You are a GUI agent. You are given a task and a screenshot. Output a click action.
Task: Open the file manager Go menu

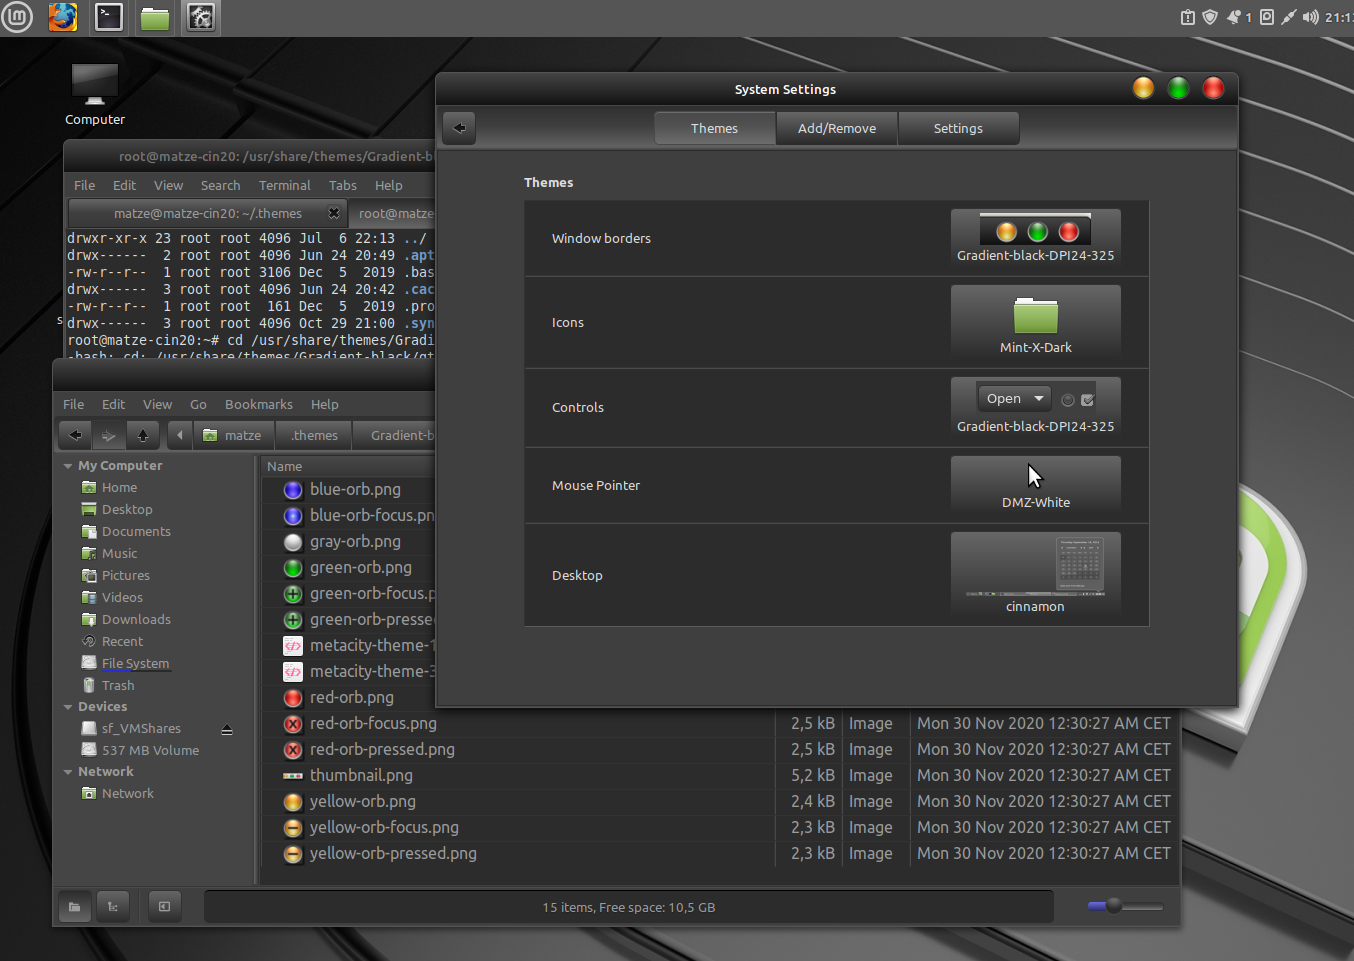[198, 404]
